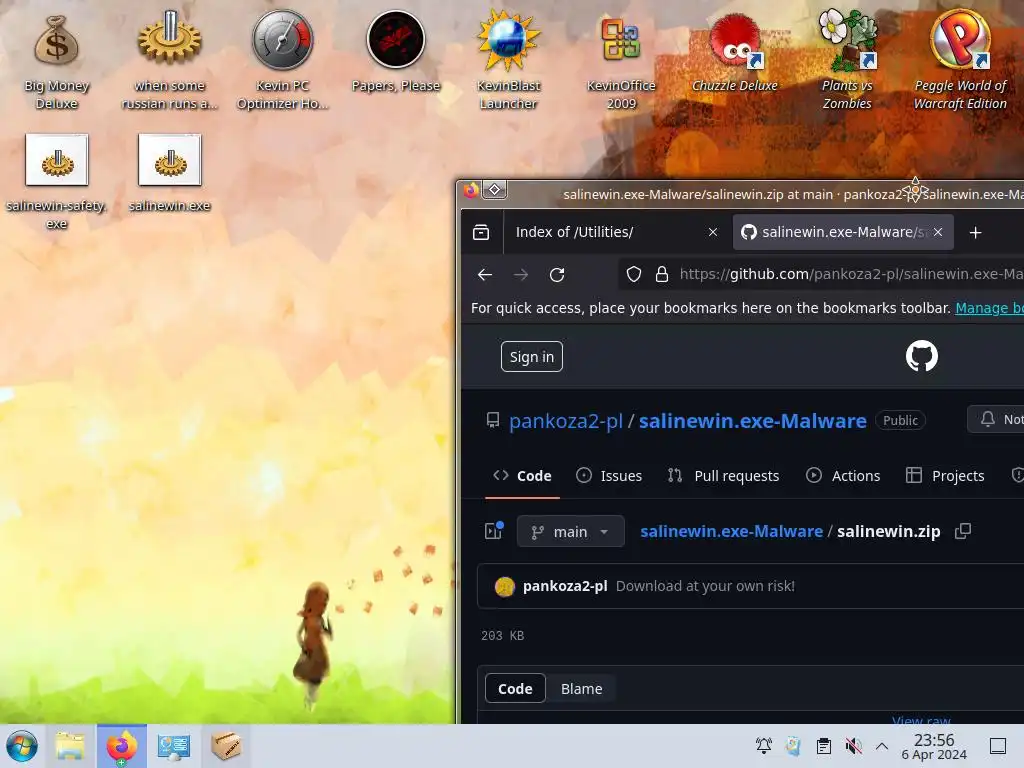The height and width of the screenshot is (768, 1024).
Task: Expand hidden system tray icons
Action: [x=882, y=746]
